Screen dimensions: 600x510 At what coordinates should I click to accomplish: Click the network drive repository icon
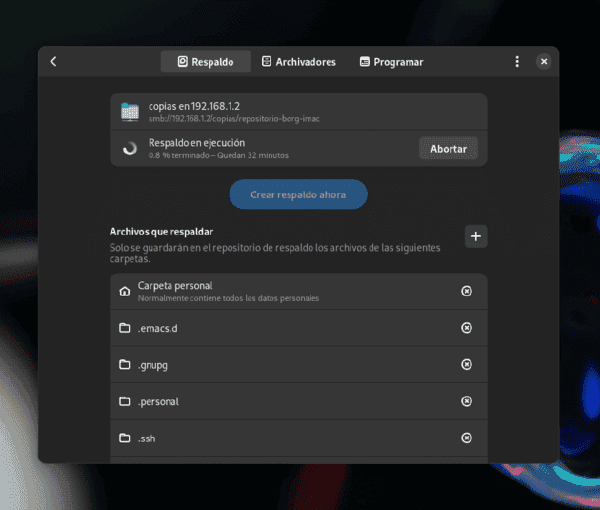point(130,112)
